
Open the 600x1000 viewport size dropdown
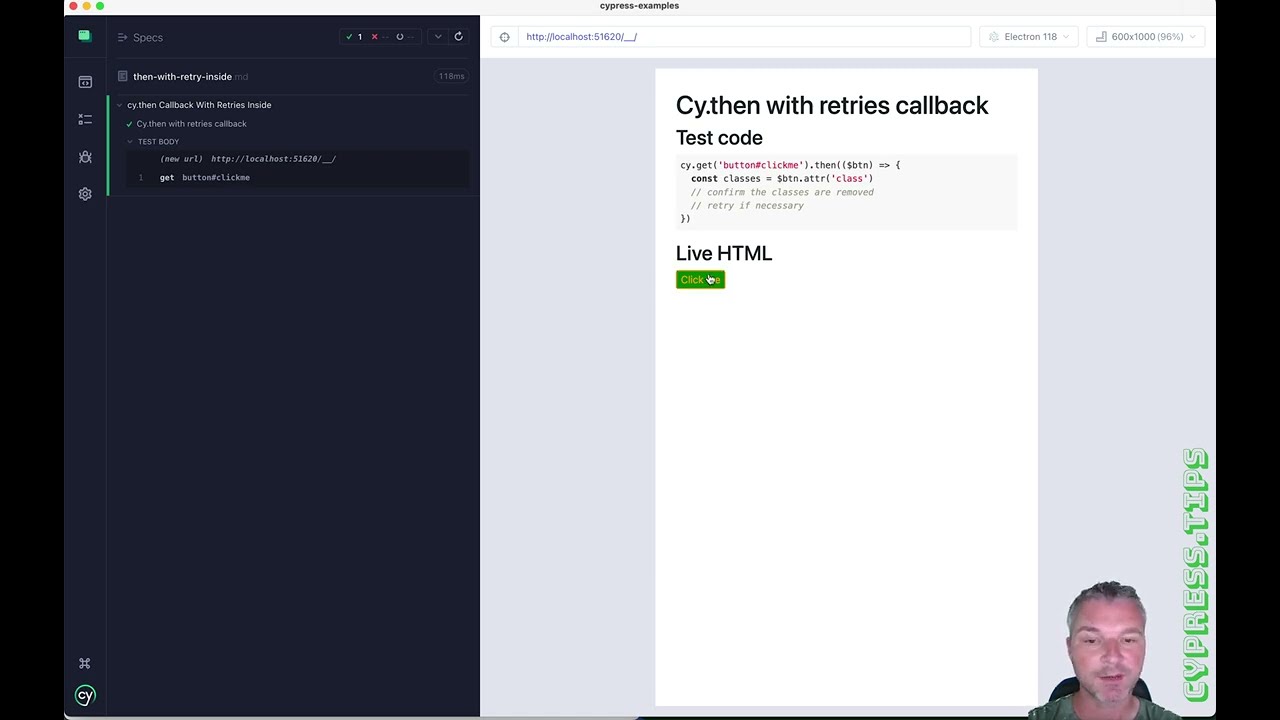[x=1146, y=37]
